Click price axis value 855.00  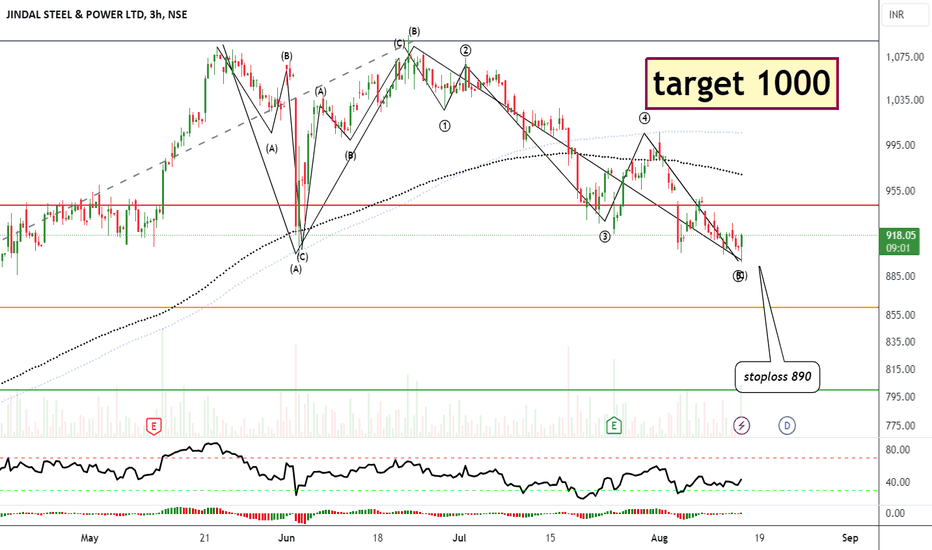tap(900, 315)
